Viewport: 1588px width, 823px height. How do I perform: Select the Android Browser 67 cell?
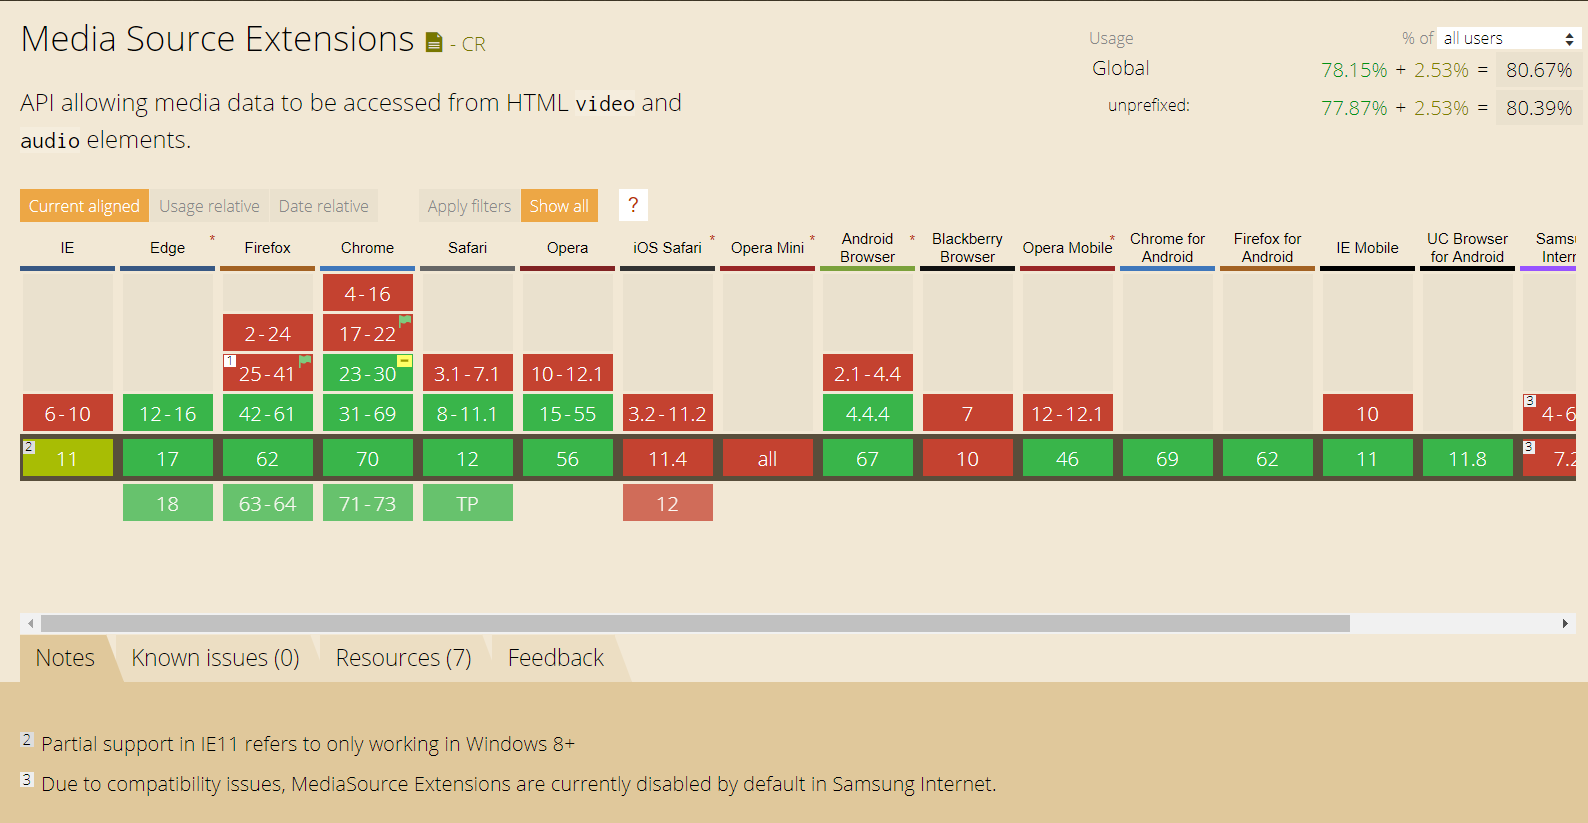868,458
